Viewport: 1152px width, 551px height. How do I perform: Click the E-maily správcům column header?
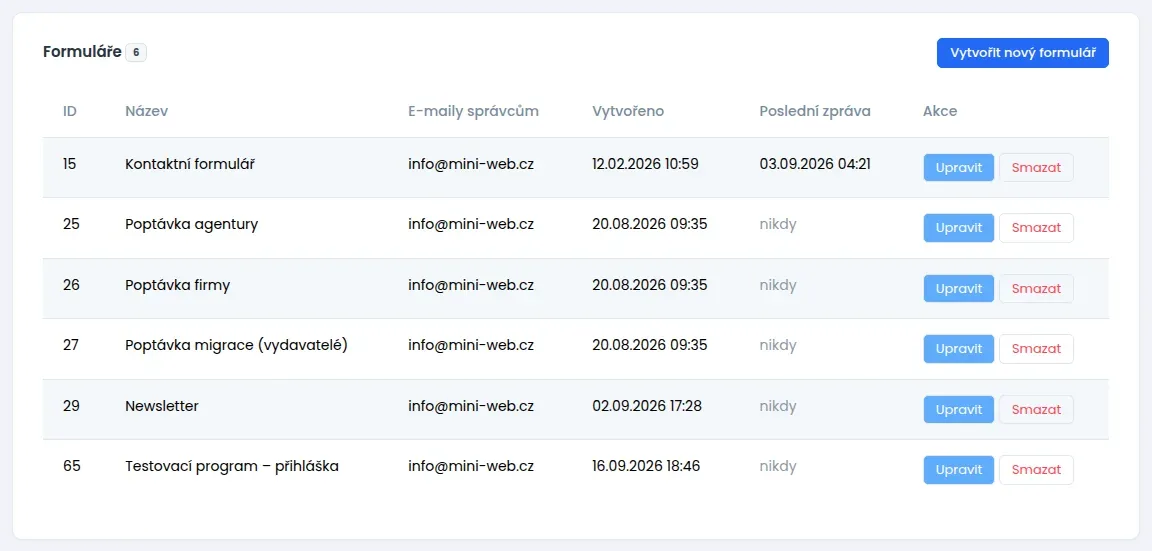coord(473,112)
